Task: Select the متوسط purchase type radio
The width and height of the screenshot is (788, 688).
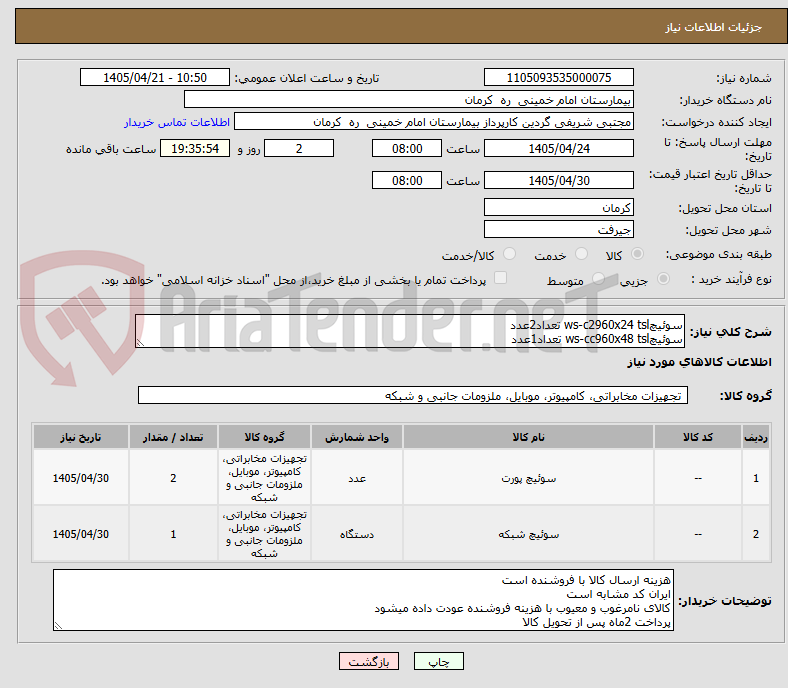Action: 598,278
